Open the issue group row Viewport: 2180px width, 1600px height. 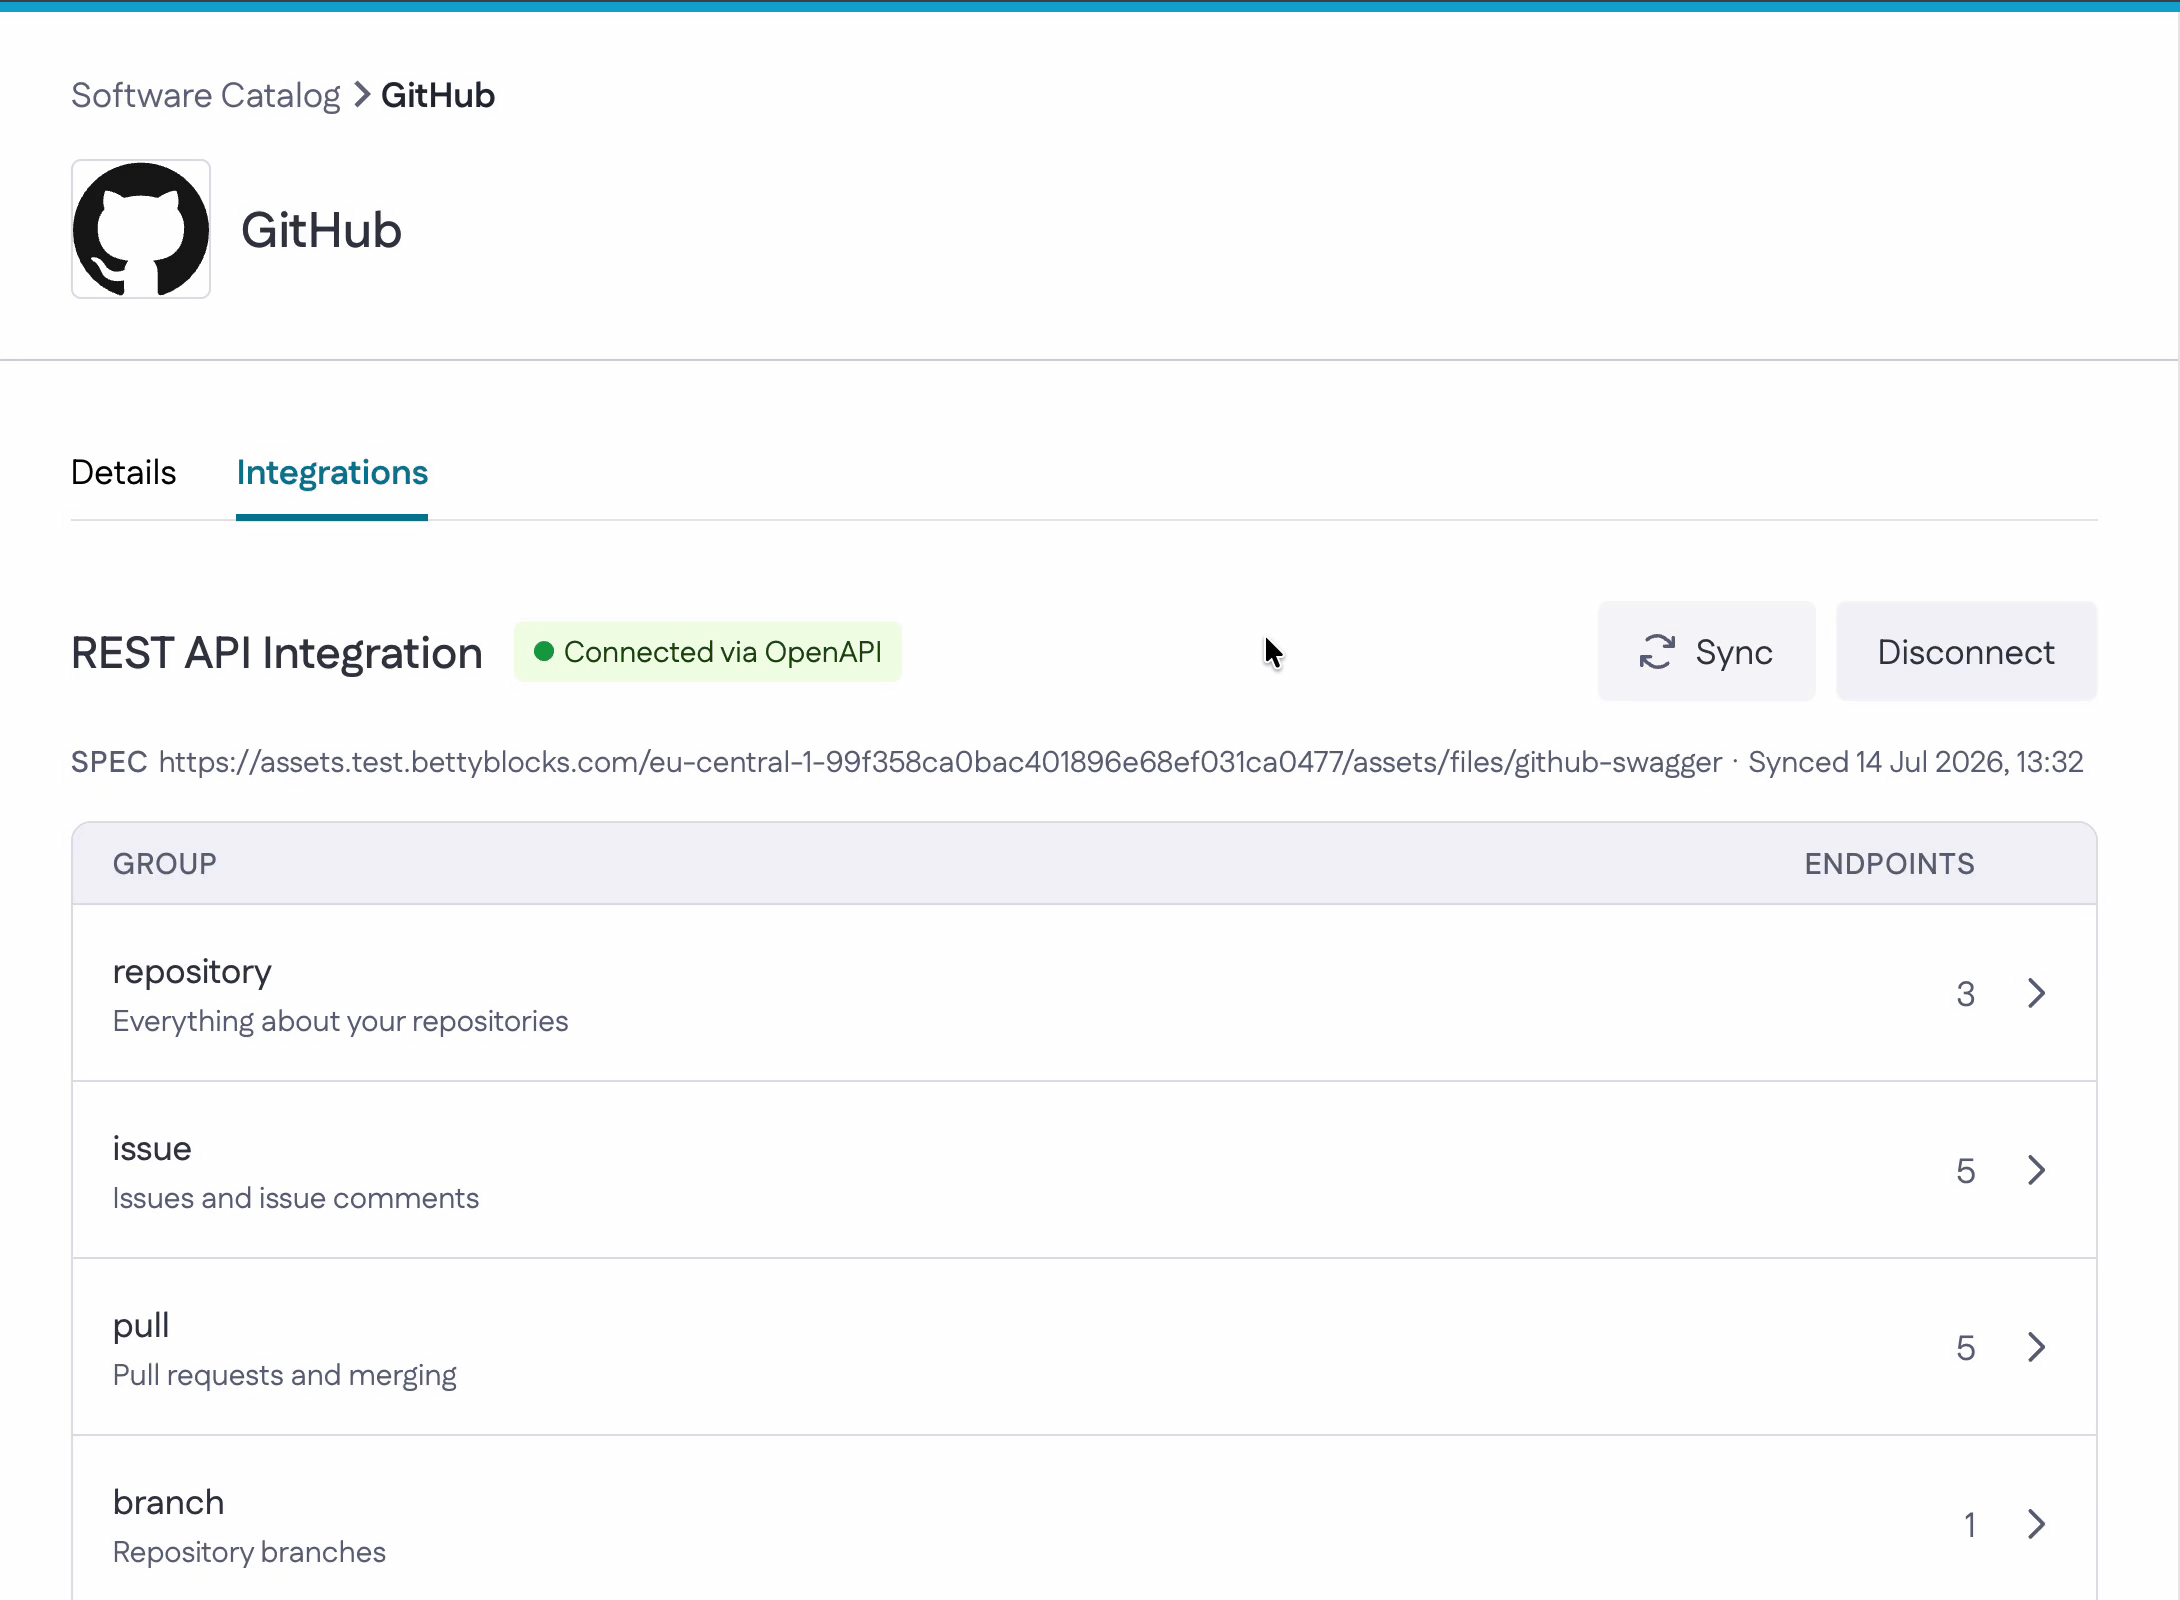pyautogui.click(x=1084, y=1170)
